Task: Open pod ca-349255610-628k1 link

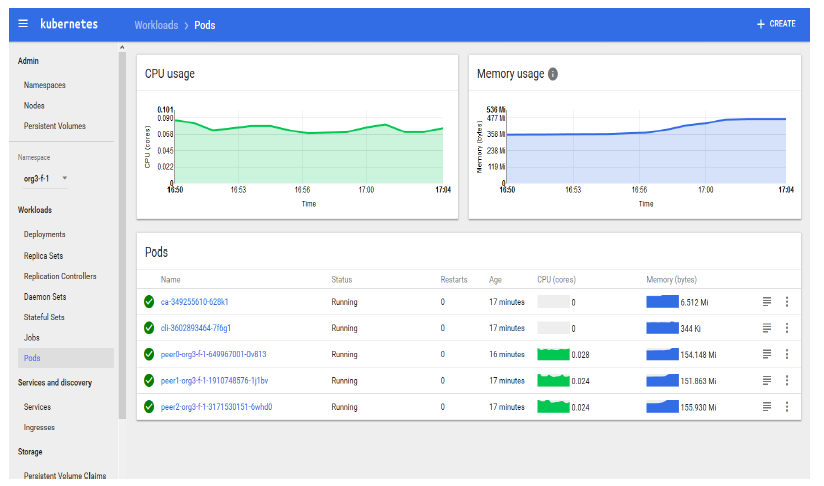Action: pyautogui.click(x=194, y=302)
